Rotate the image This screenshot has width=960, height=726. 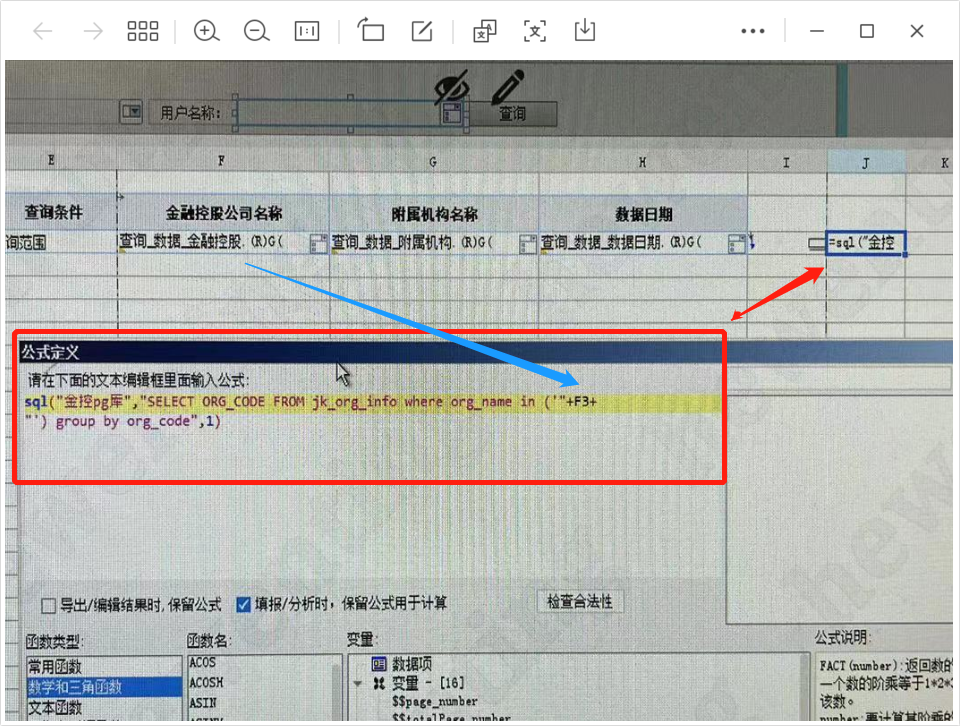(x=371, y=30)
